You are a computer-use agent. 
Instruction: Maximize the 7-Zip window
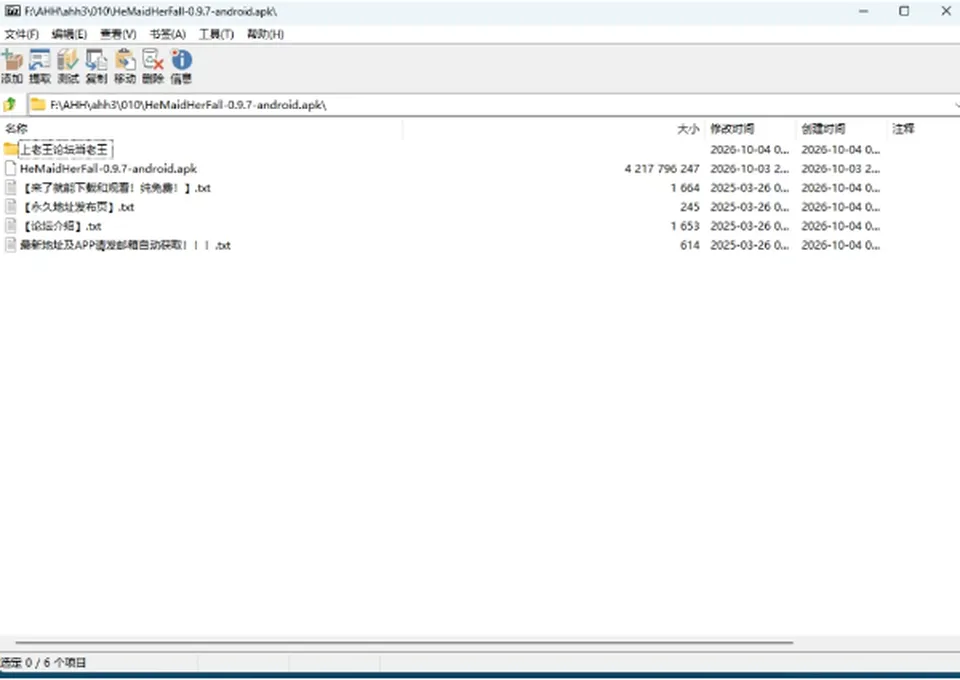[904, 11]
